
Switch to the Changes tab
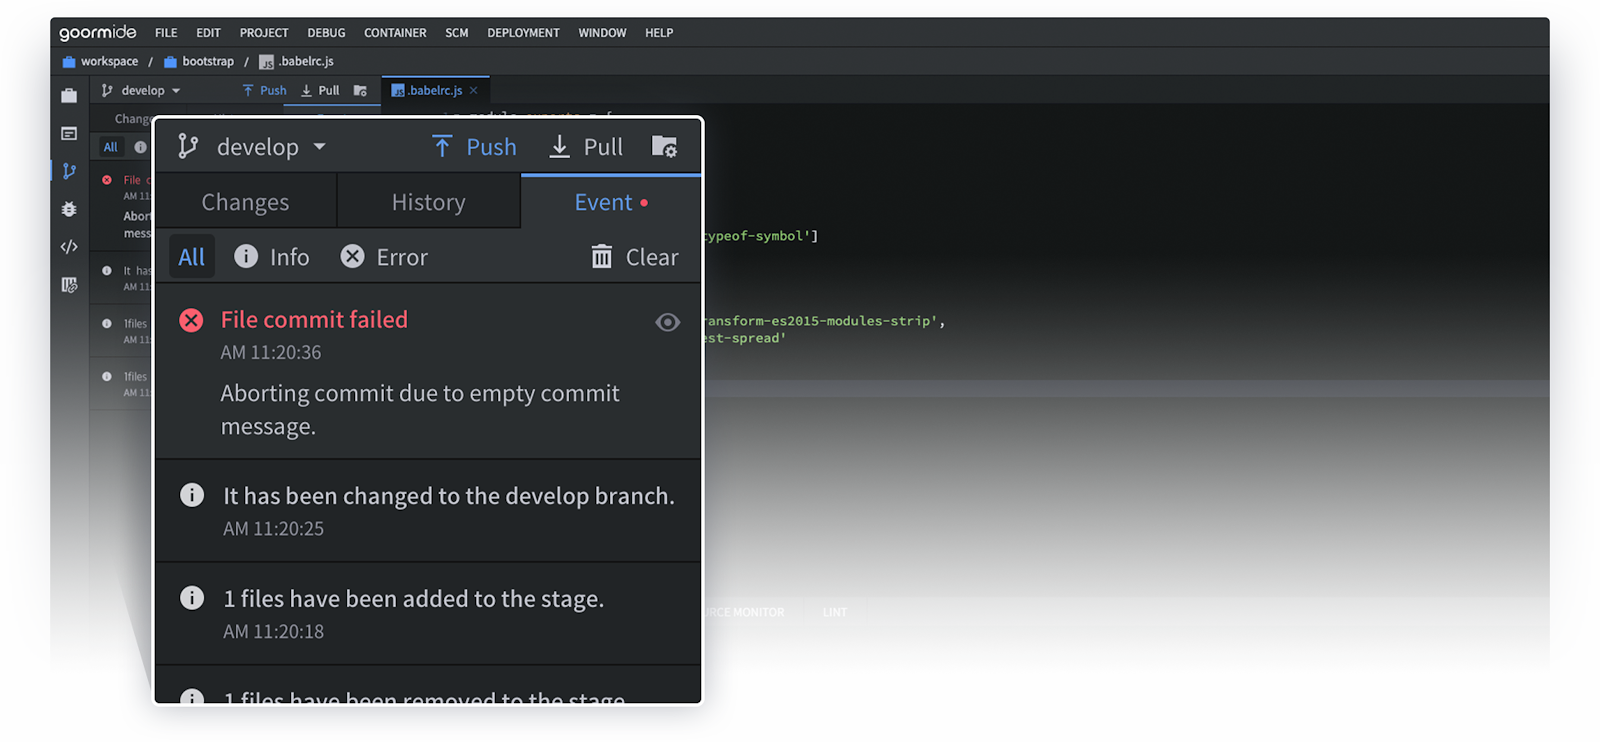[x=246, y=202]
